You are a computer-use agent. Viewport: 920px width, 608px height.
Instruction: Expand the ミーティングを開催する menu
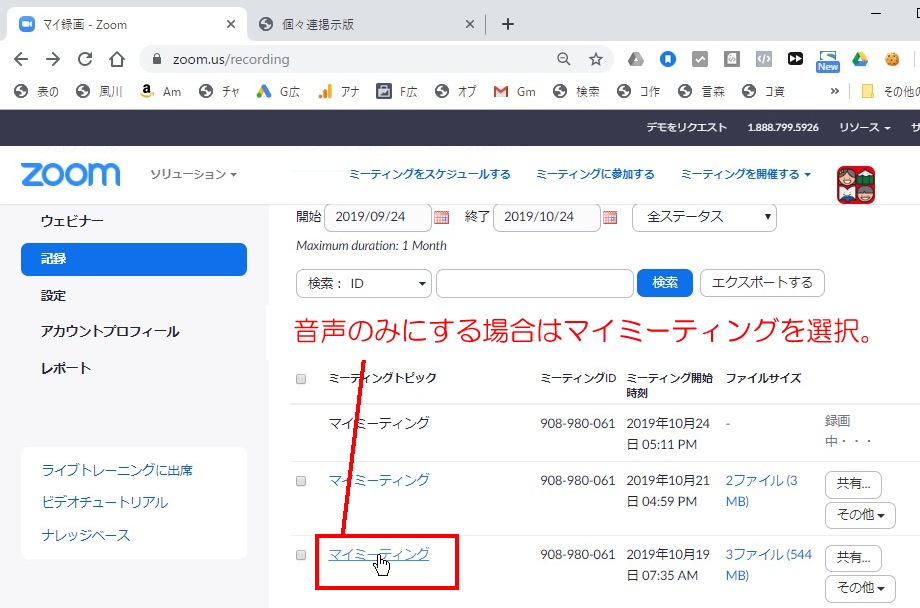(x=746, y=174)
